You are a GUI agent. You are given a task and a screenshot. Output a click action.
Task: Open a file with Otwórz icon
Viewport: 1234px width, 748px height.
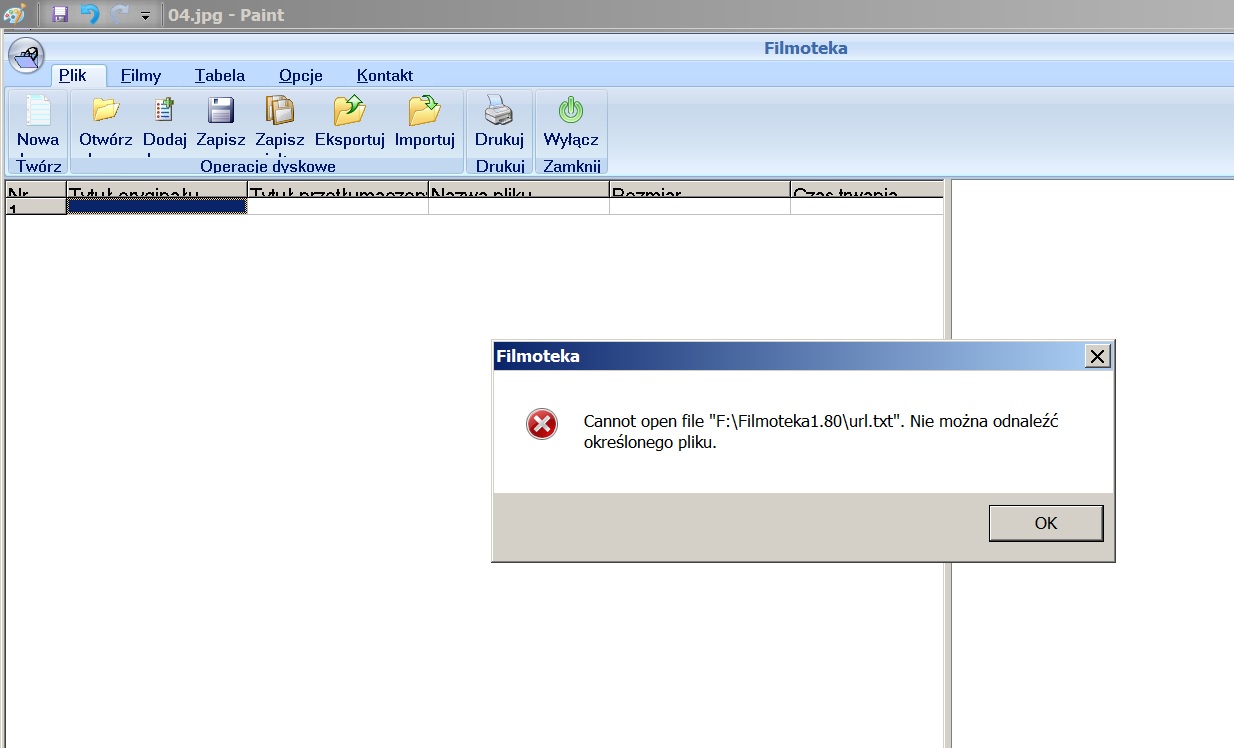coord(106,110)
